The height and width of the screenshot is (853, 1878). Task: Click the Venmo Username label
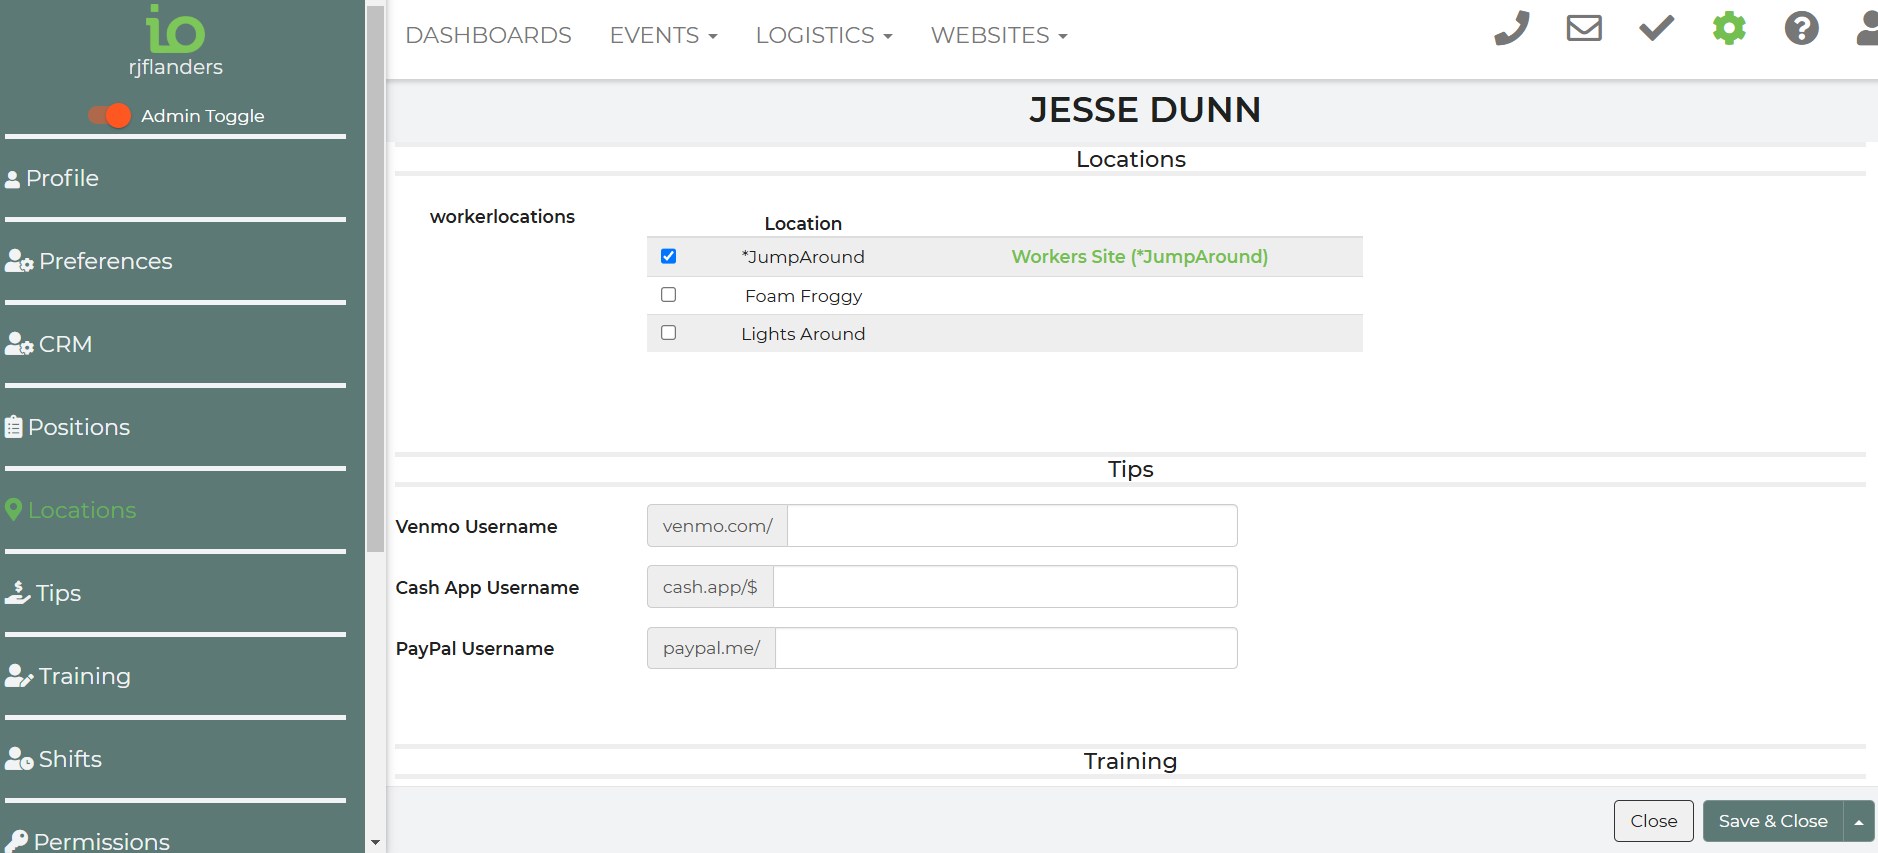(x=476, y=527)
